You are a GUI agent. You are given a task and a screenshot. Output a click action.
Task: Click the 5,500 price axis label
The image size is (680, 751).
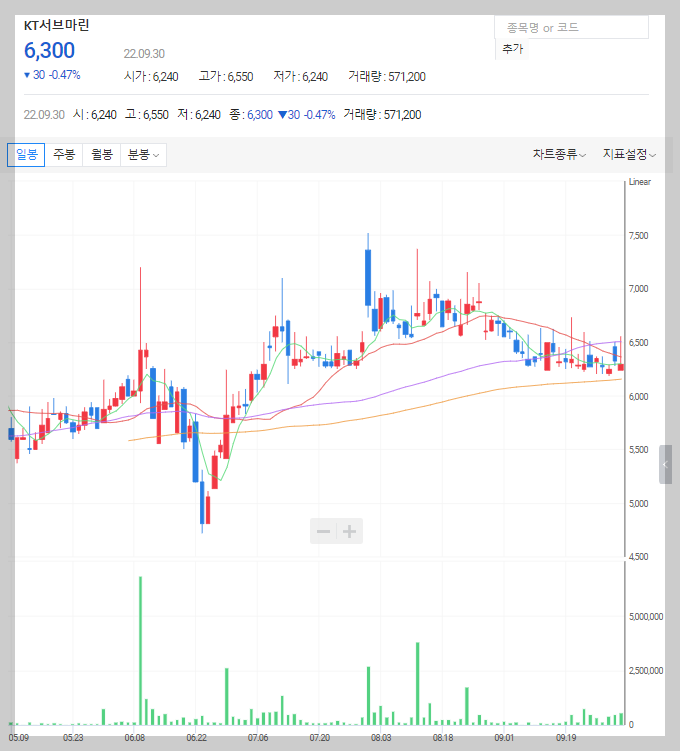638,450
